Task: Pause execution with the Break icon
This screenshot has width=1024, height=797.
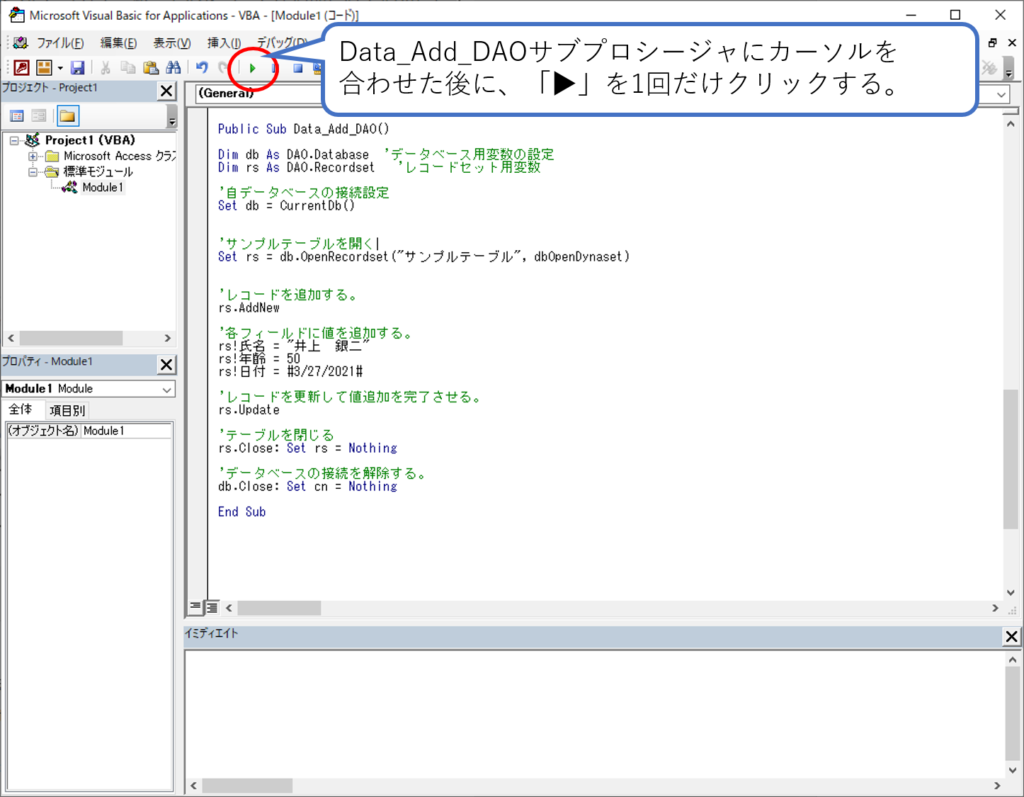Action: click(273, 68)
